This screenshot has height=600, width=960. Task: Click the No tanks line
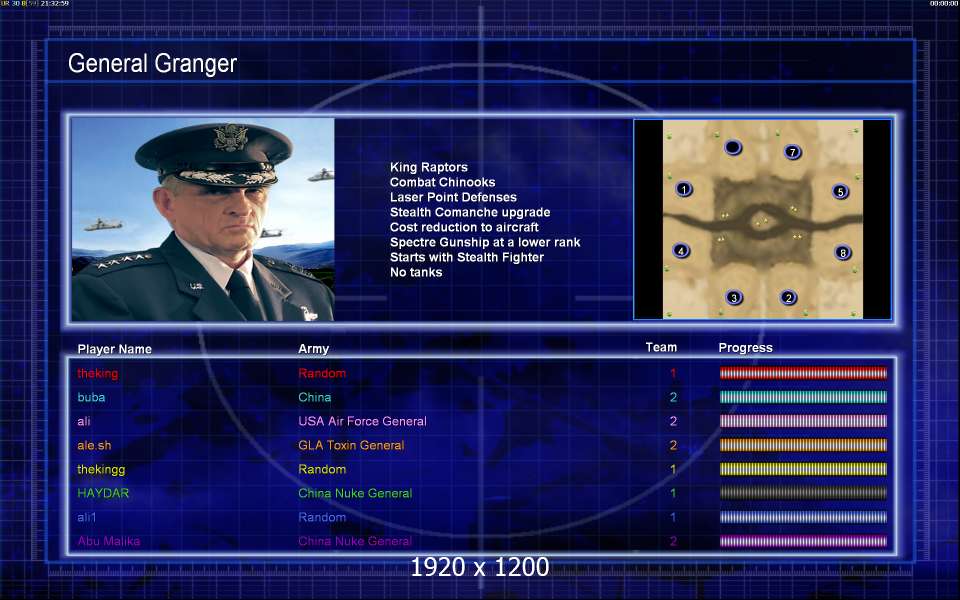[416, 272]
